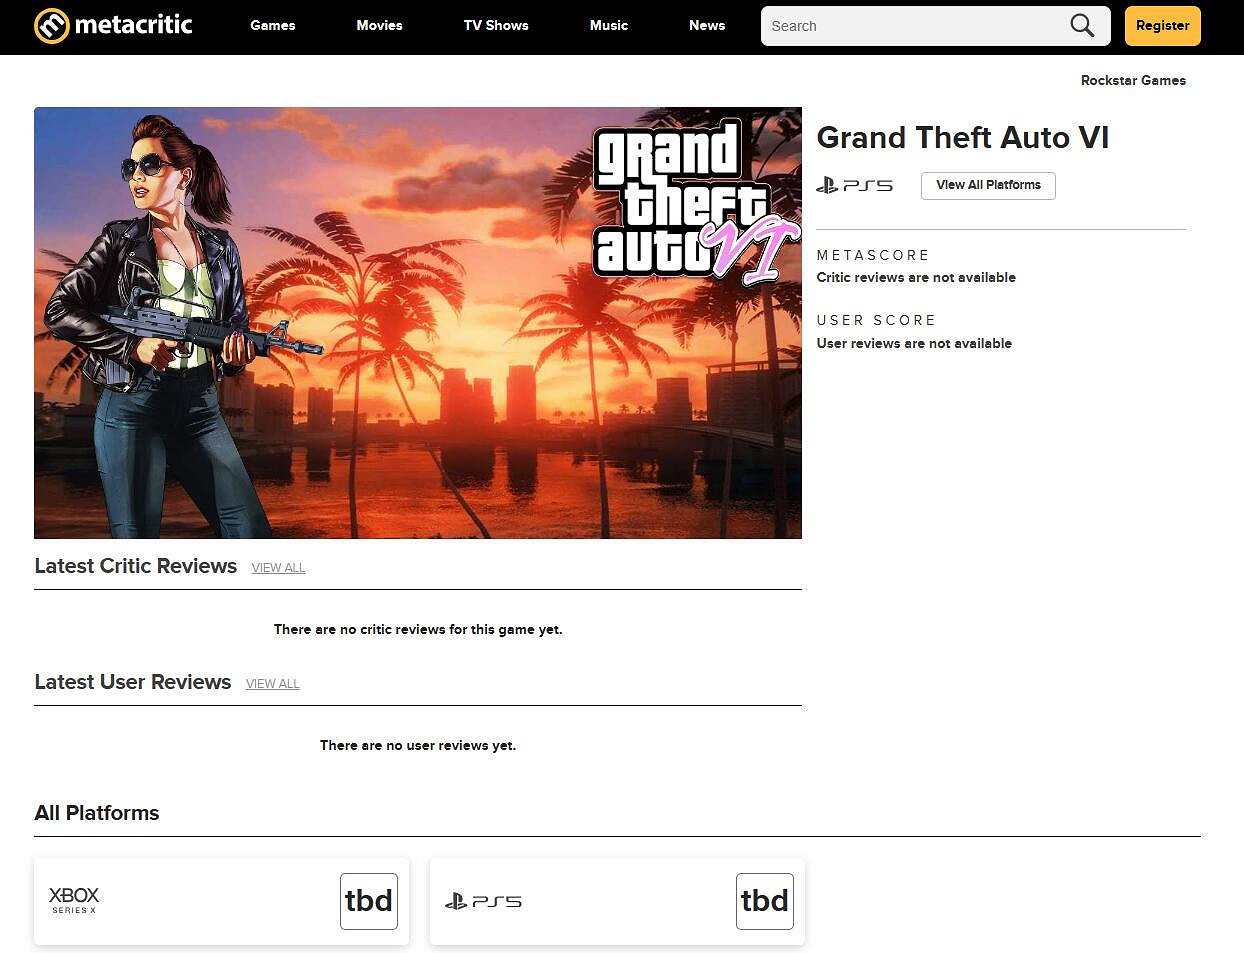Click the Grand Theft Auto VI cover artwork

coord(417,321)
